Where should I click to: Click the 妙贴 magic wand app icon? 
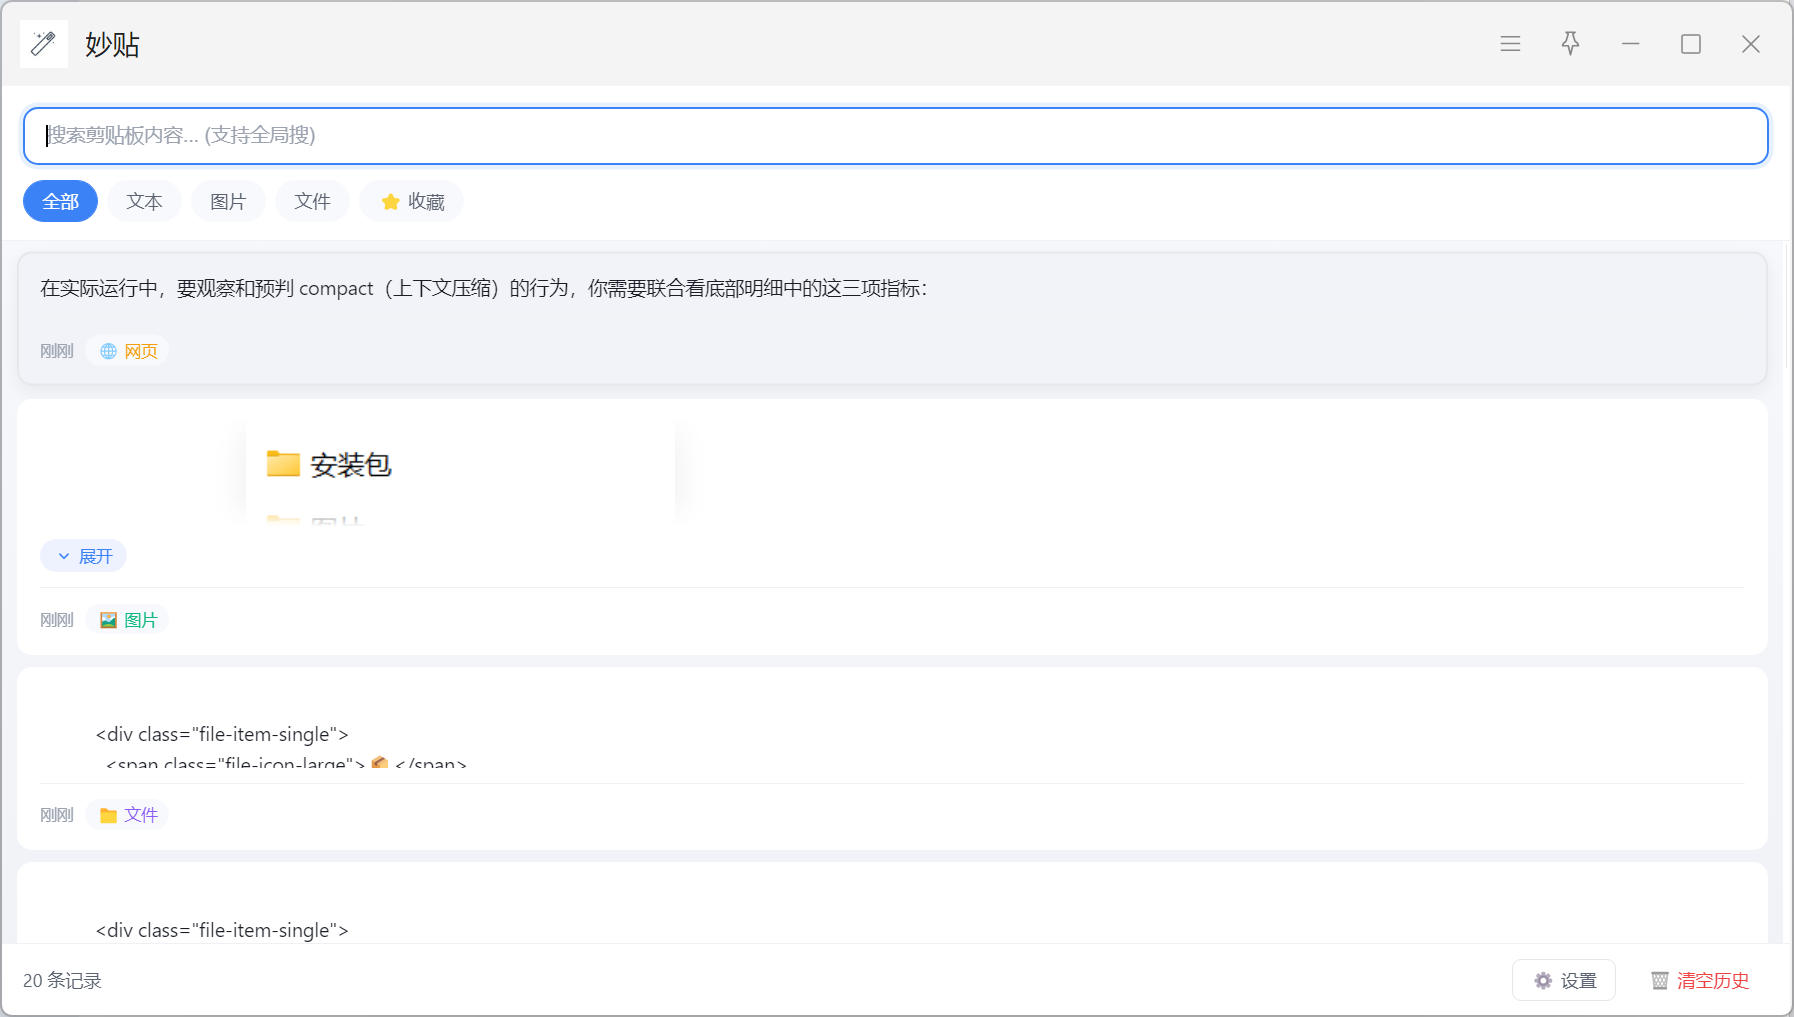tap(43, 44)
